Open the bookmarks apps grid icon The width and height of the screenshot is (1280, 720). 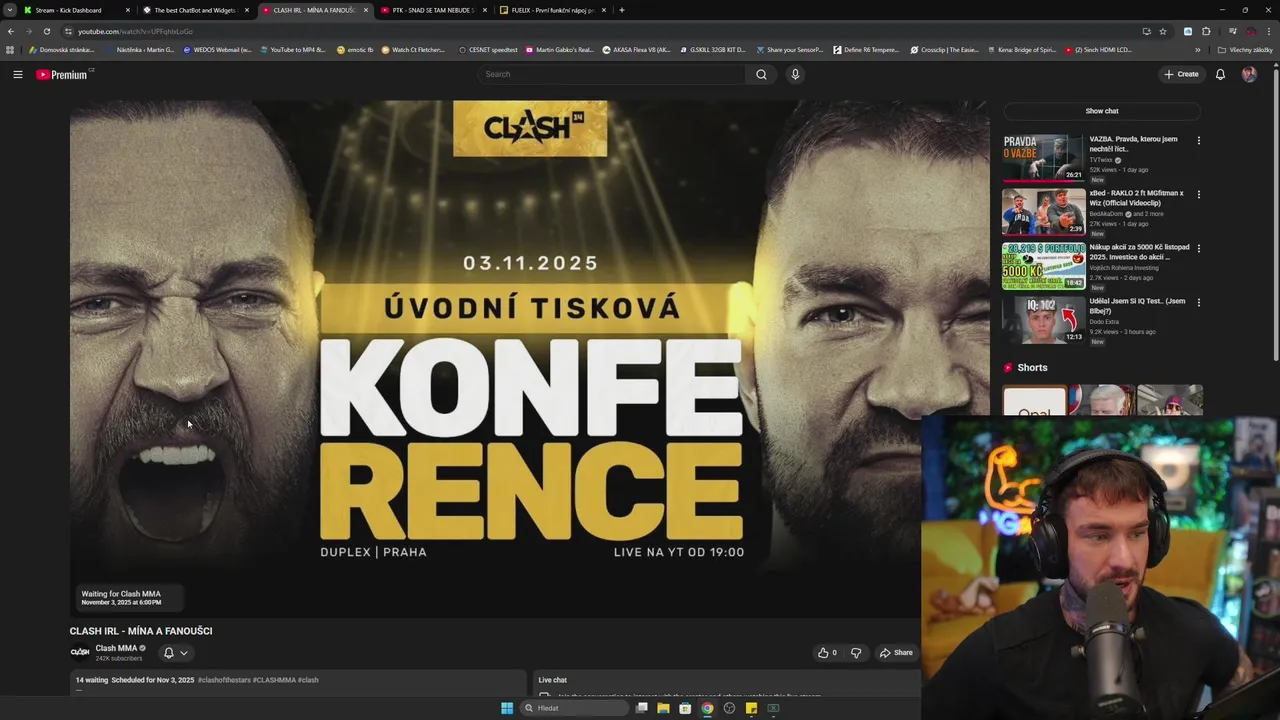(x=10, y=50)
